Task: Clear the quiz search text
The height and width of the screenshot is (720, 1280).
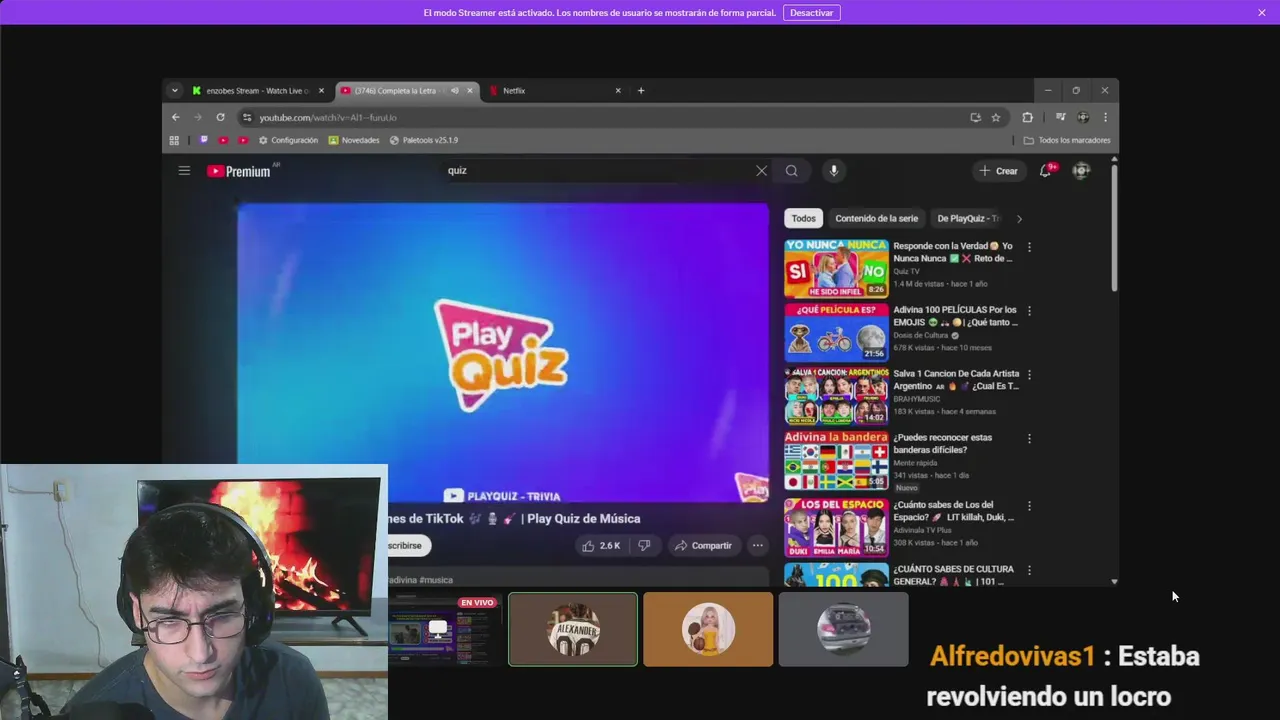Action: pyautogui.click(x=761, y=171)
